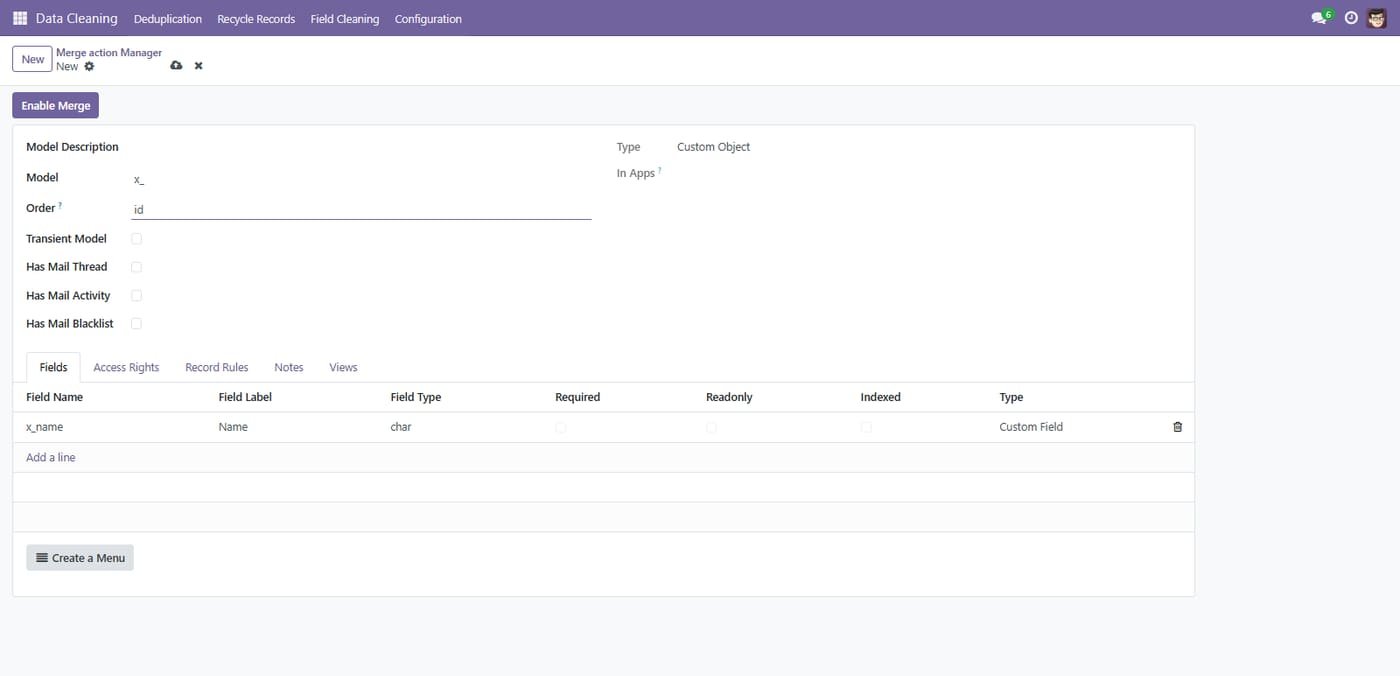
Task: Go to Data Cleaning app home
Action: (x=76, y=18)
